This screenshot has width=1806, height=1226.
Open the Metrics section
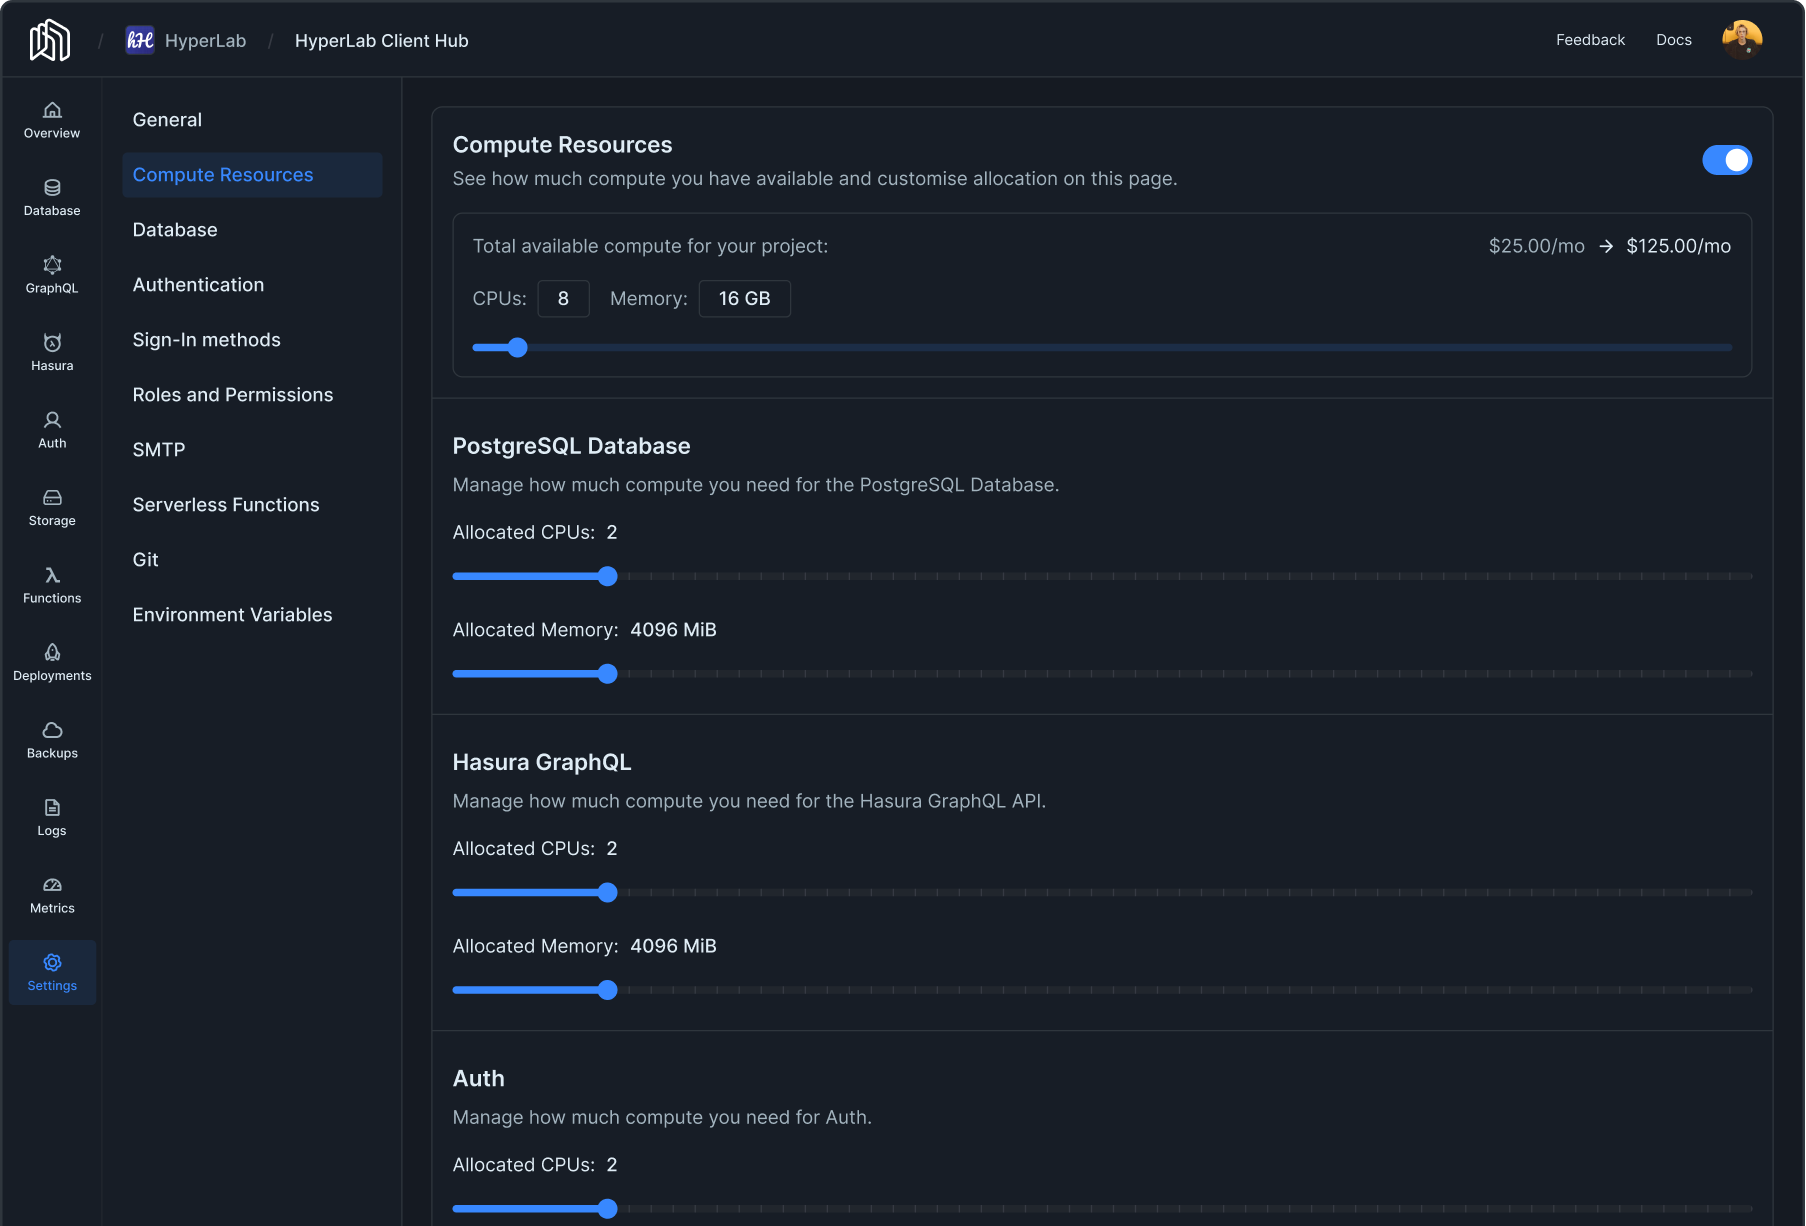pyautogui.click(x=52, y=895)
